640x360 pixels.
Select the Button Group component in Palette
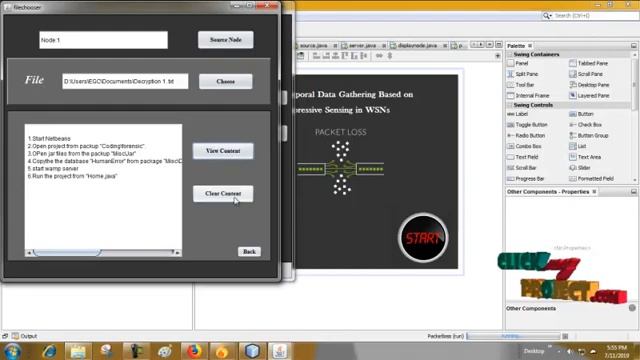[589, 135]
